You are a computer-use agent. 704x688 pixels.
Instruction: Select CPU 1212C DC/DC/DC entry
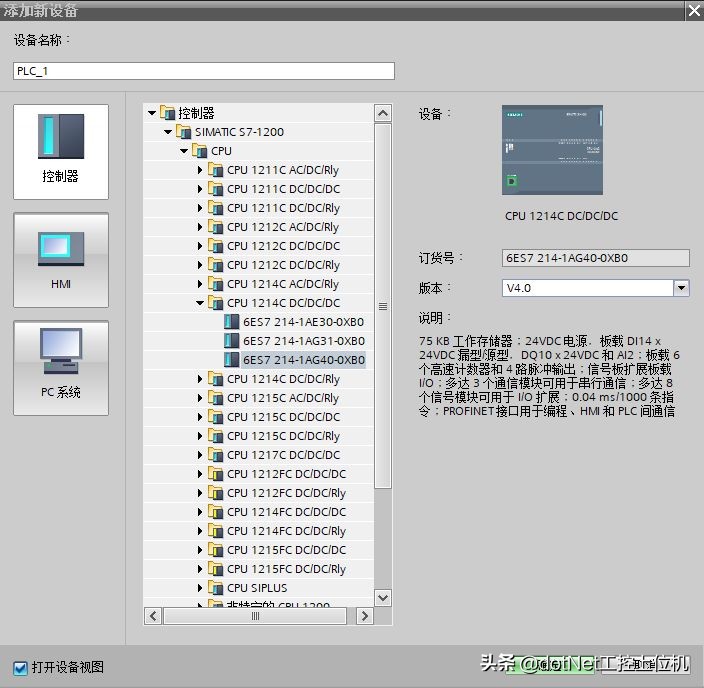[x=283, y=246]
